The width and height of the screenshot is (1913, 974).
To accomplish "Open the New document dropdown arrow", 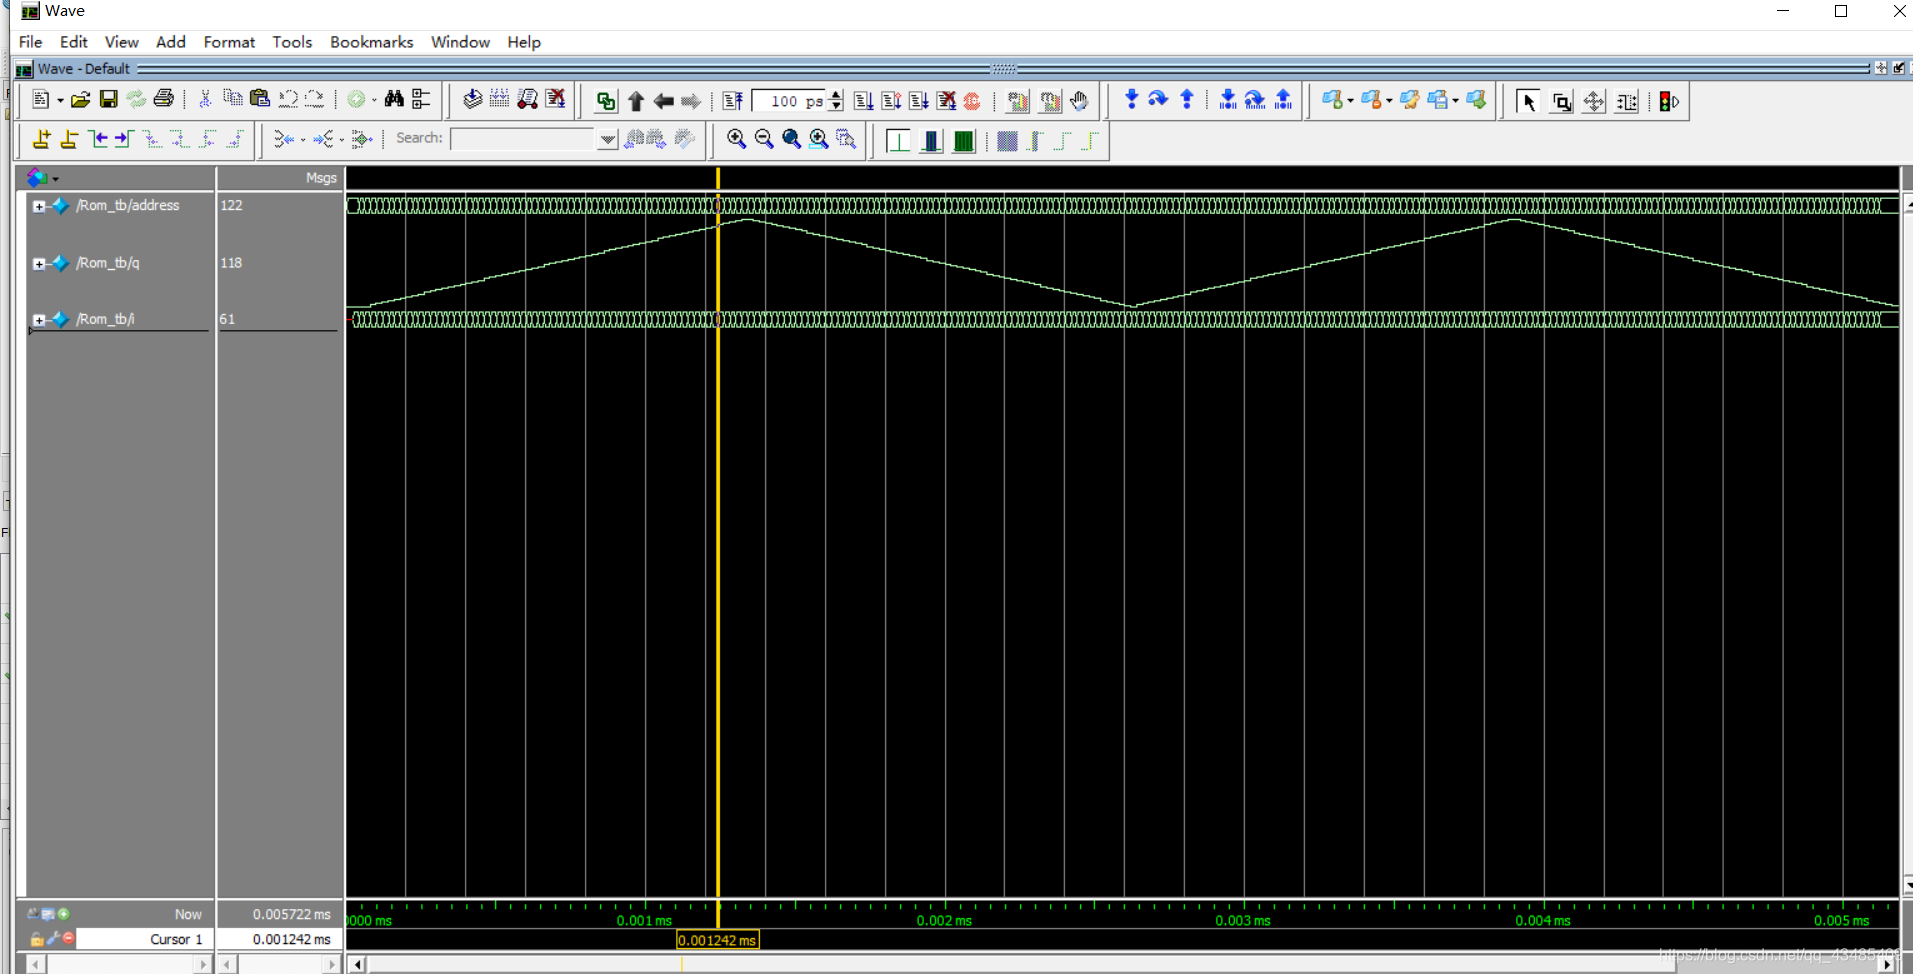I will 60,101.
